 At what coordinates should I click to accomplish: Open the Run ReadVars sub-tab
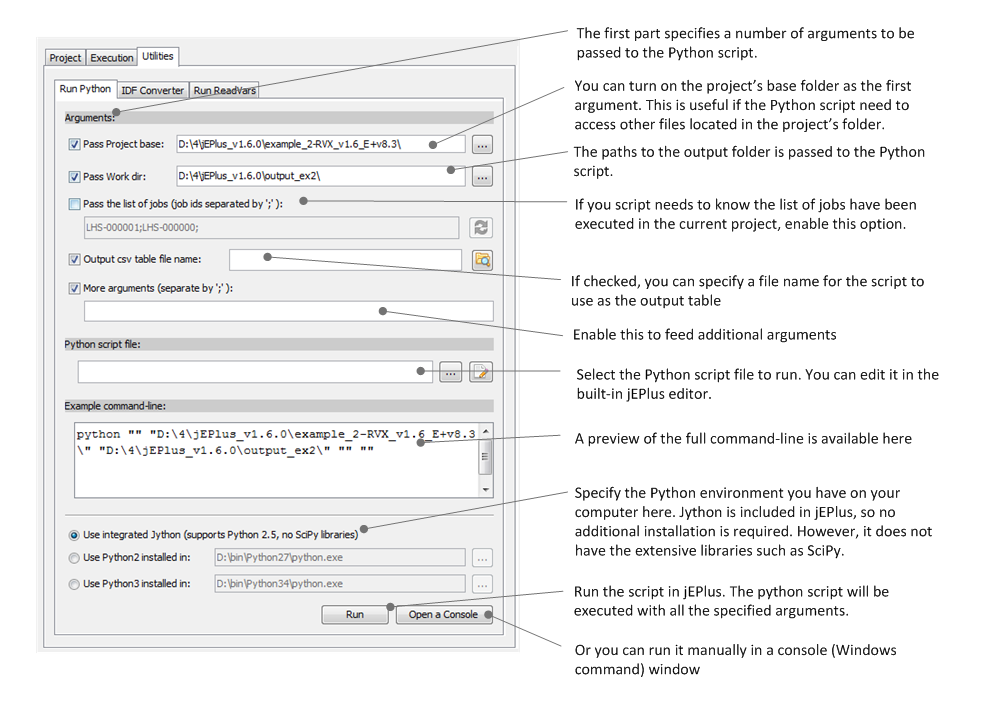coord(224,90)
